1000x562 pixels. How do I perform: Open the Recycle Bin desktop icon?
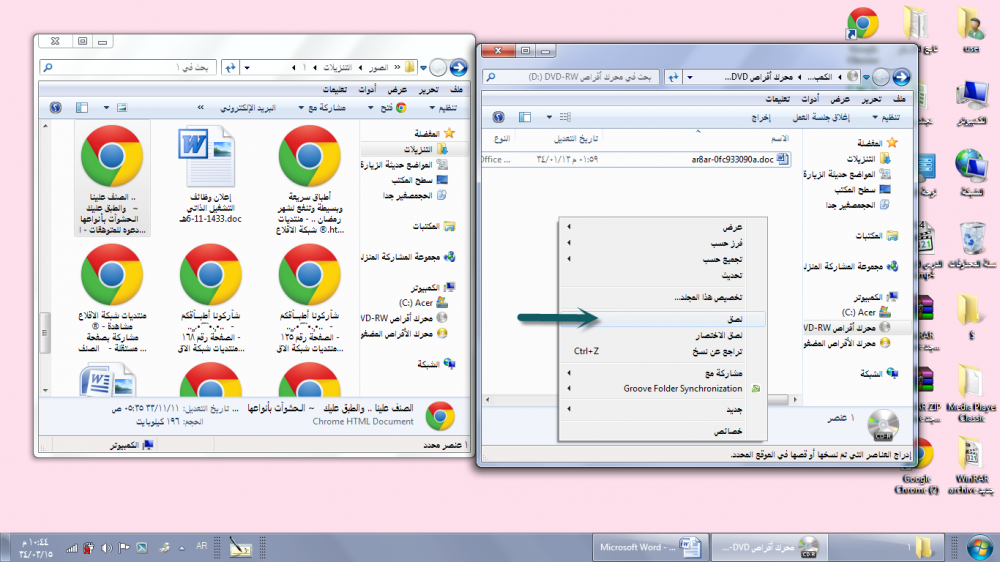point(971,240)
